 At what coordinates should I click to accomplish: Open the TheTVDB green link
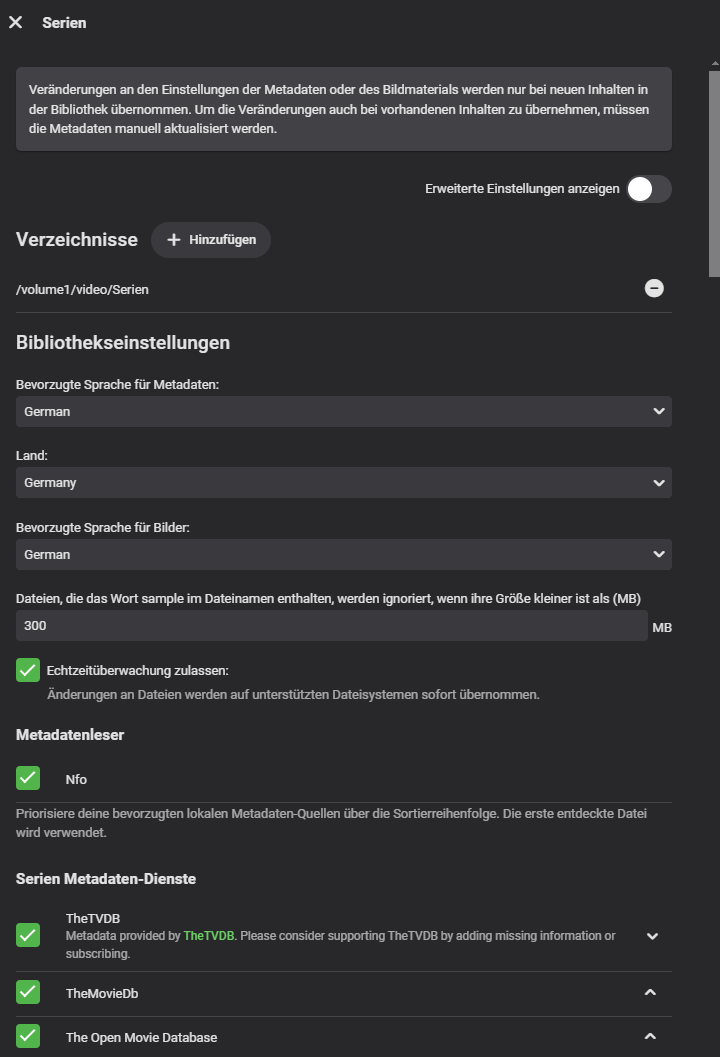208,936
